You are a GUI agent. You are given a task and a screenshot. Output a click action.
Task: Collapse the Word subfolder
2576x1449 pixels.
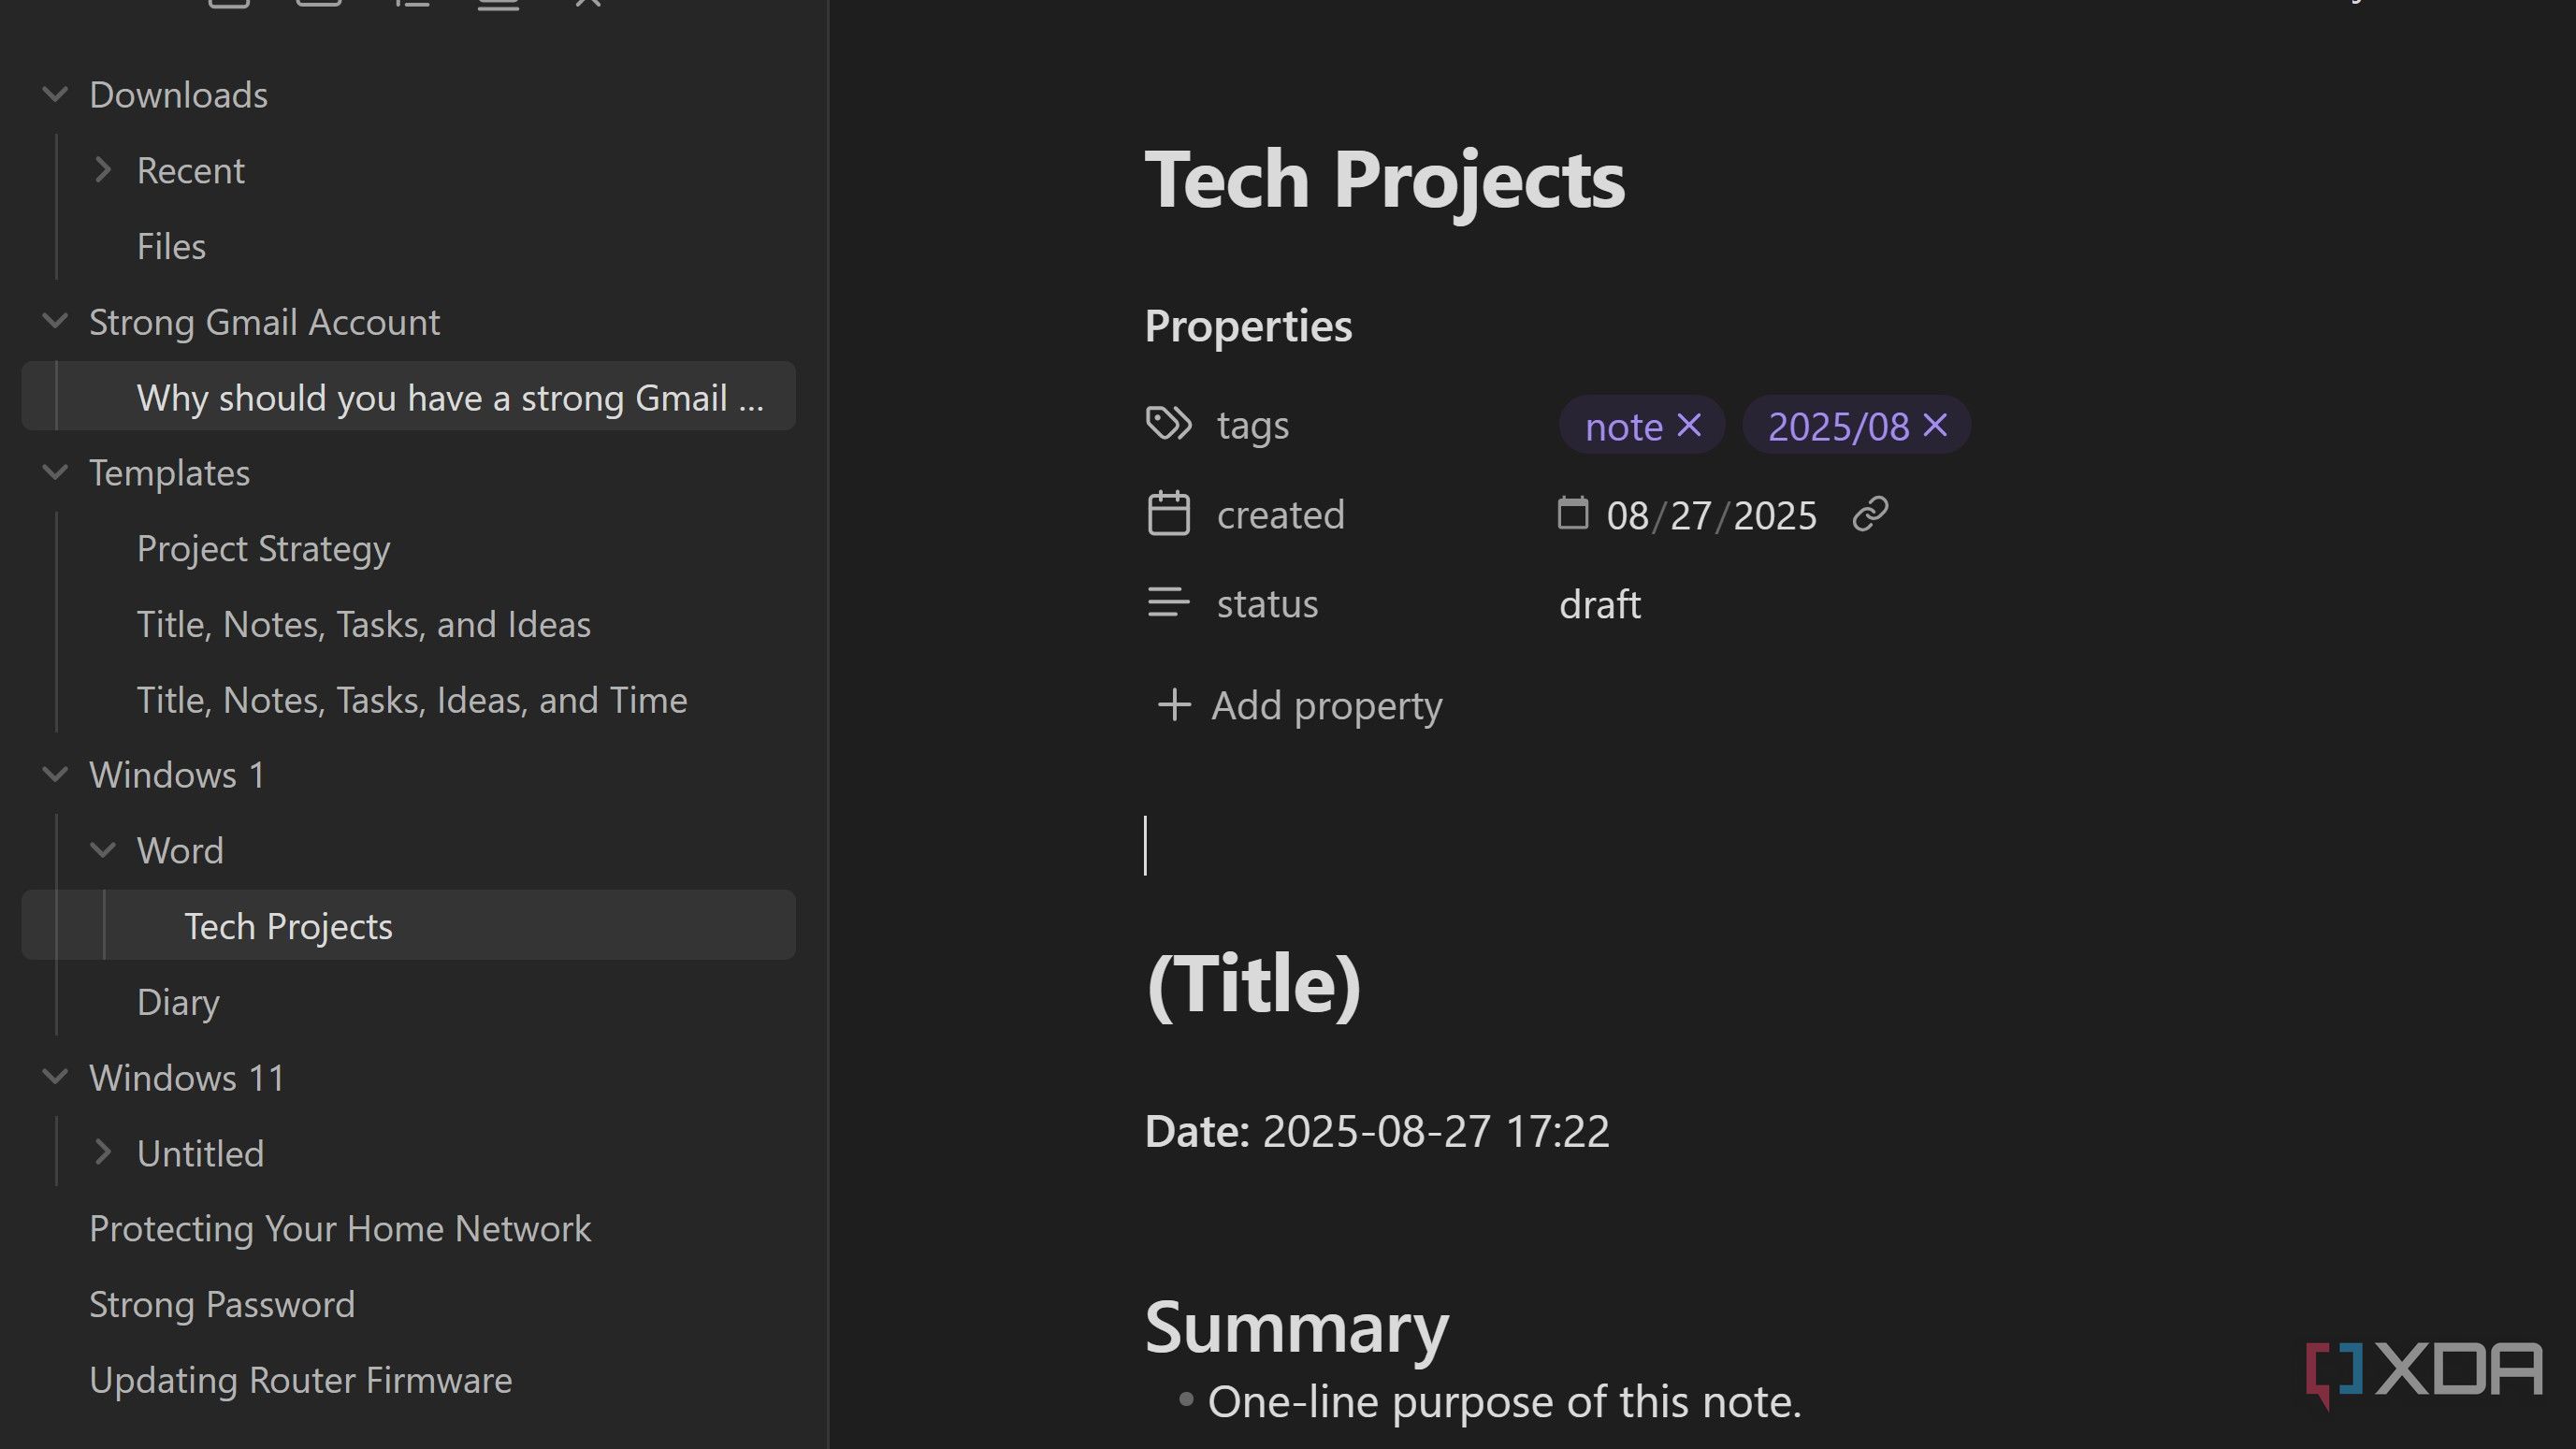tap(102, 850)
